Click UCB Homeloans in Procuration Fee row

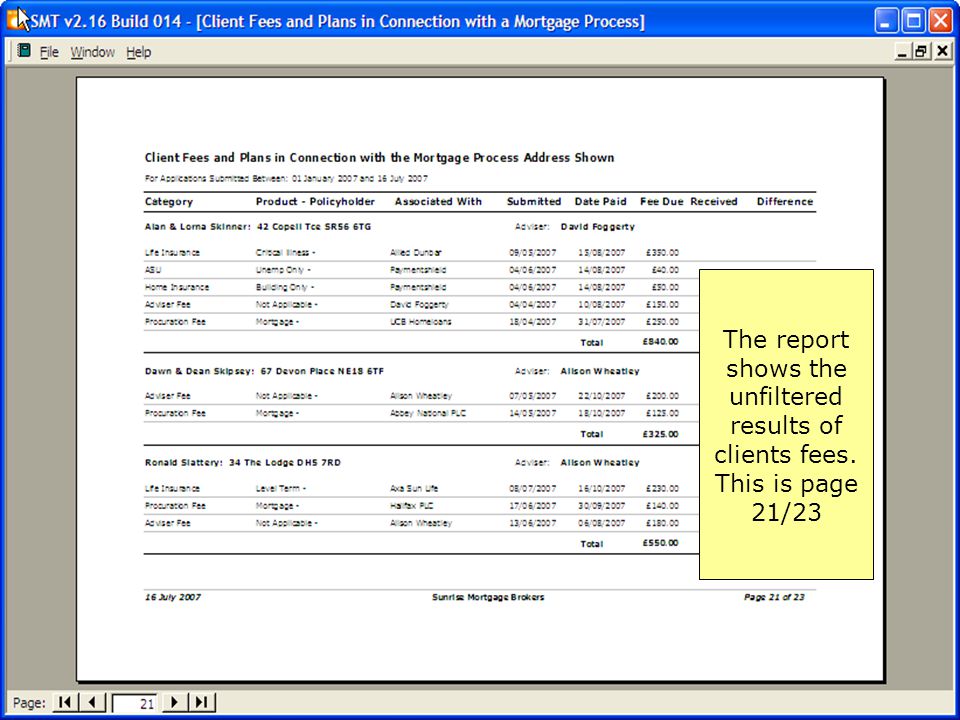click(x=421, y=321)
